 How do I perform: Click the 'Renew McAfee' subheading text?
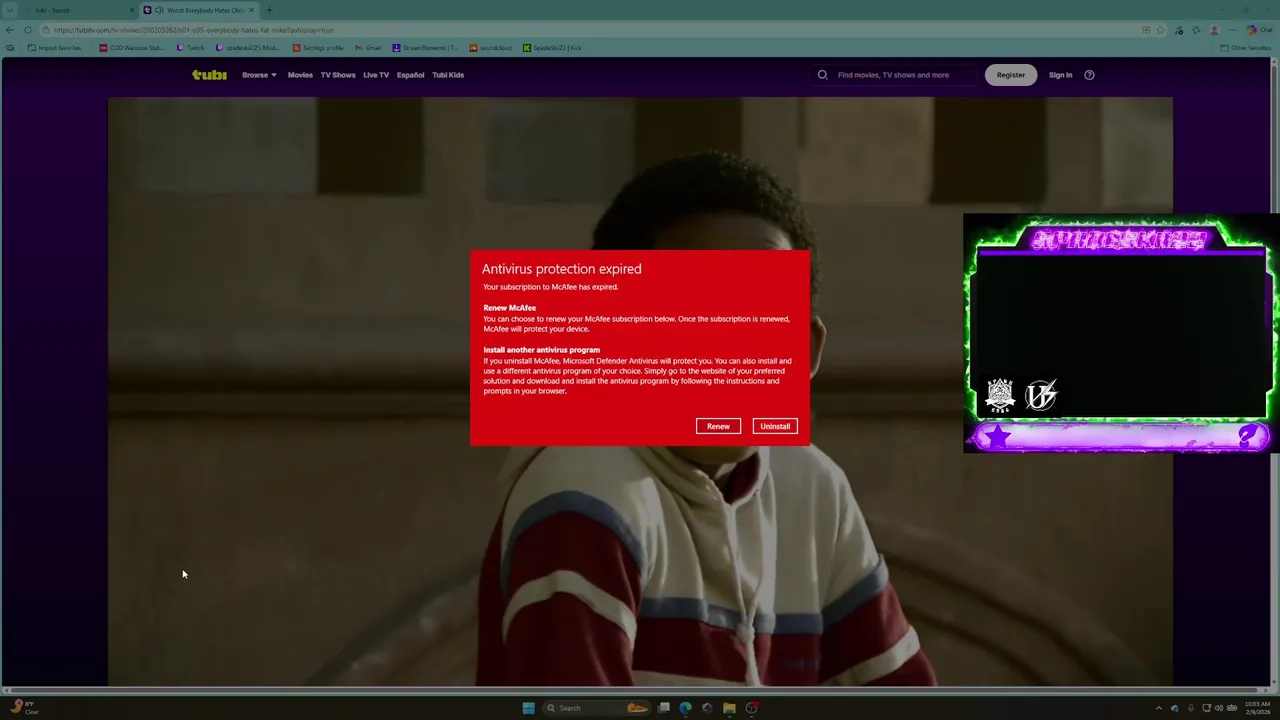(510, 308)
